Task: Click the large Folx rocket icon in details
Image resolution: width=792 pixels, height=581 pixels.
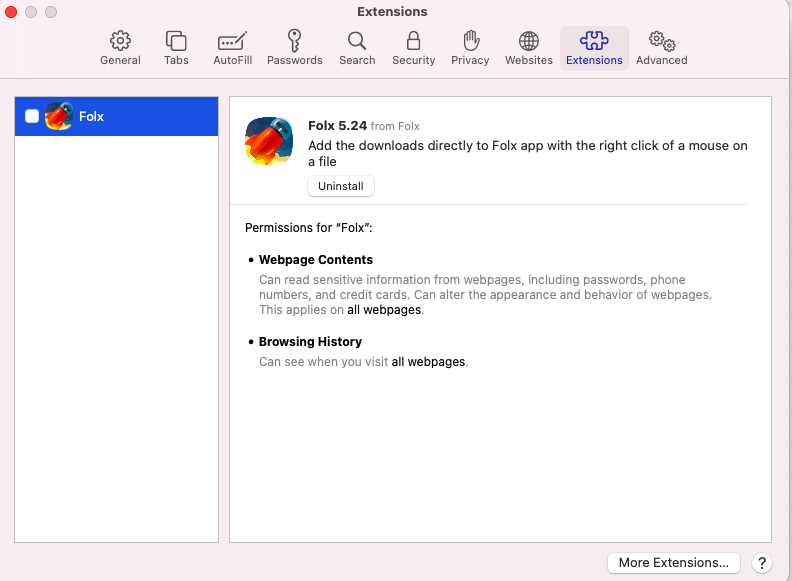Action: 269,141
